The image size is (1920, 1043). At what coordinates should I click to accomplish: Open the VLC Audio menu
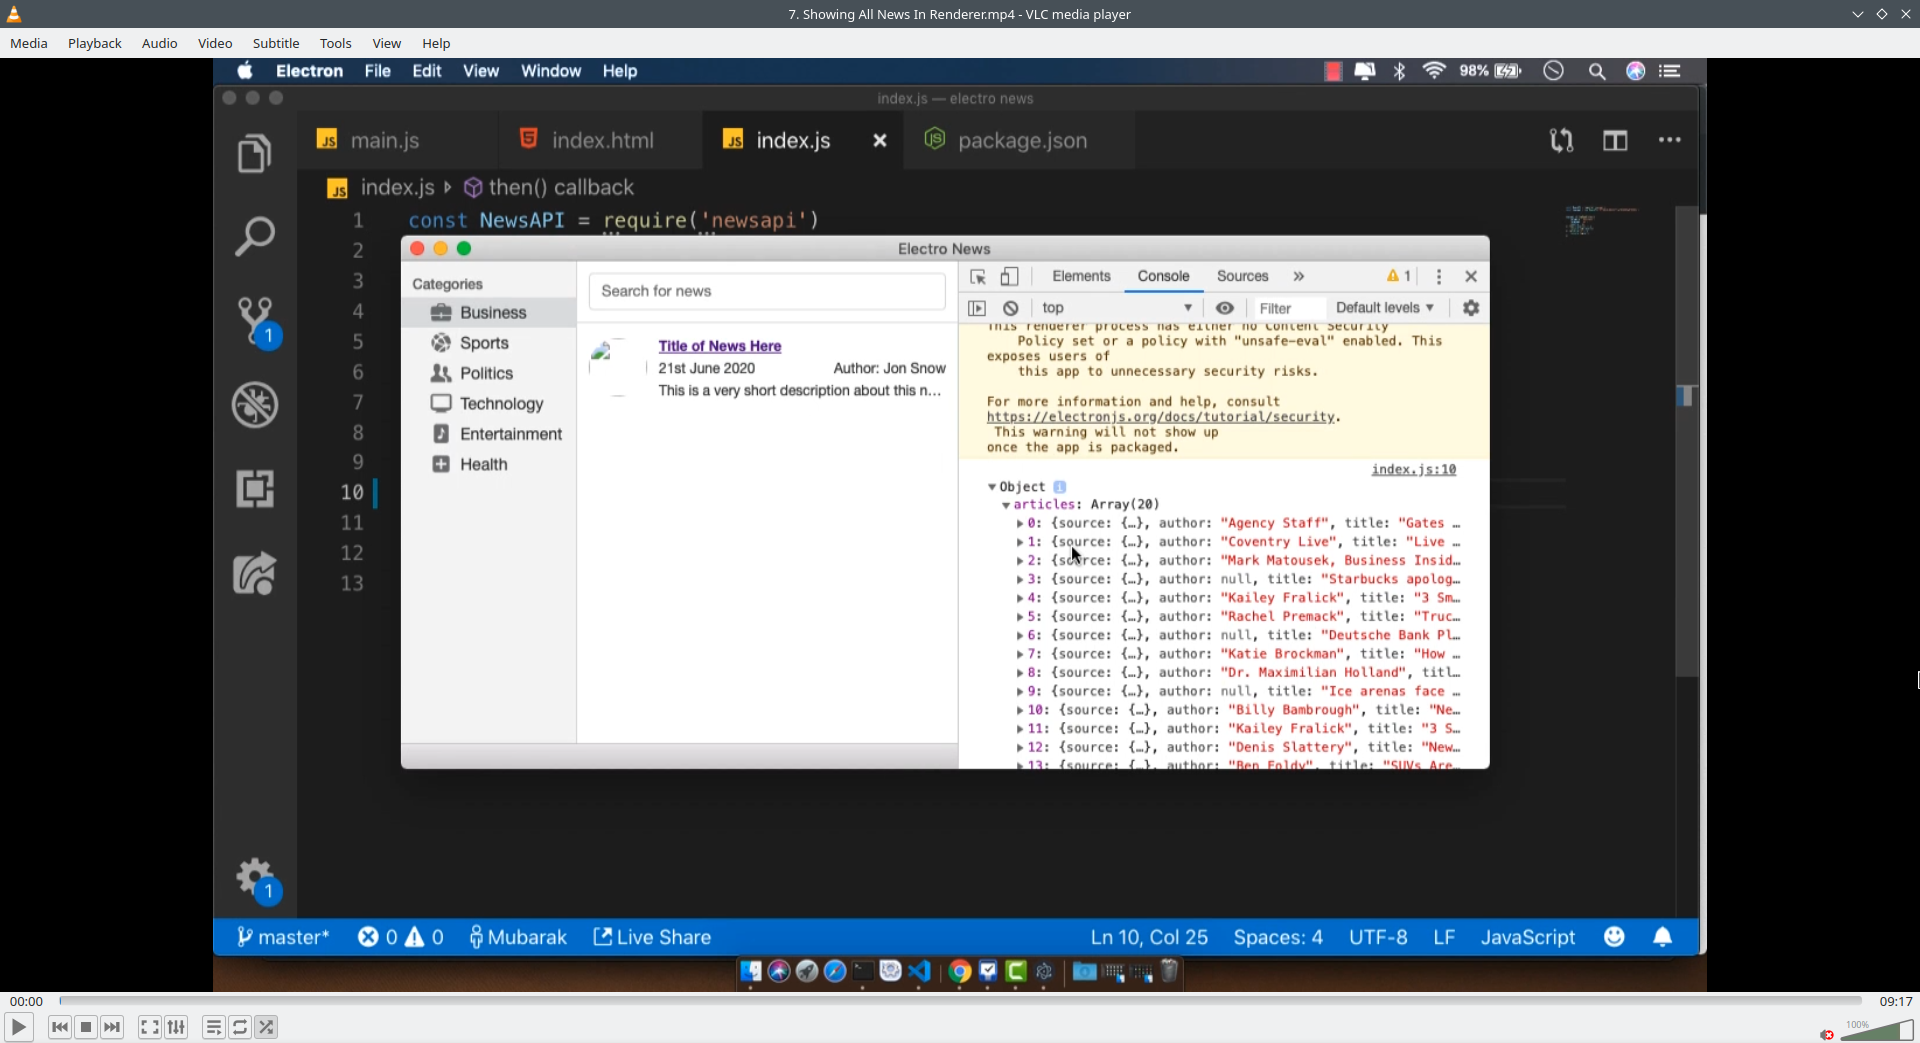160,43
